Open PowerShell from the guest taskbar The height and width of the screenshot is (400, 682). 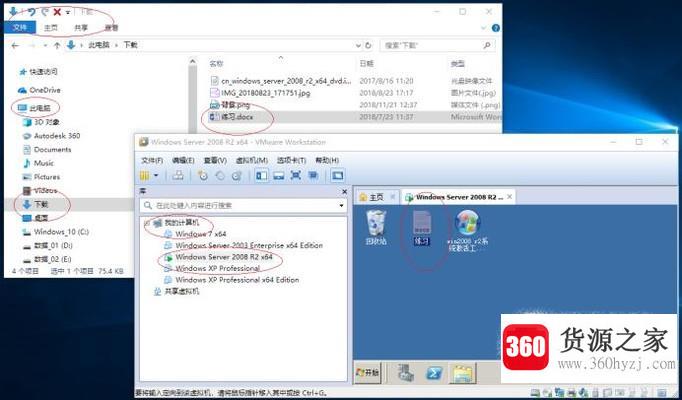434,373
